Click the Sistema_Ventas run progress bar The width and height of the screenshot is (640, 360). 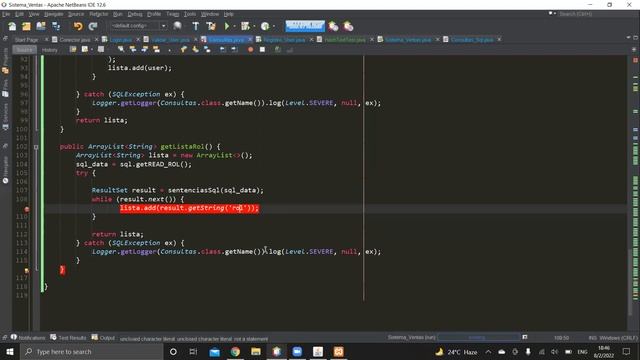(x=479, y=337)
